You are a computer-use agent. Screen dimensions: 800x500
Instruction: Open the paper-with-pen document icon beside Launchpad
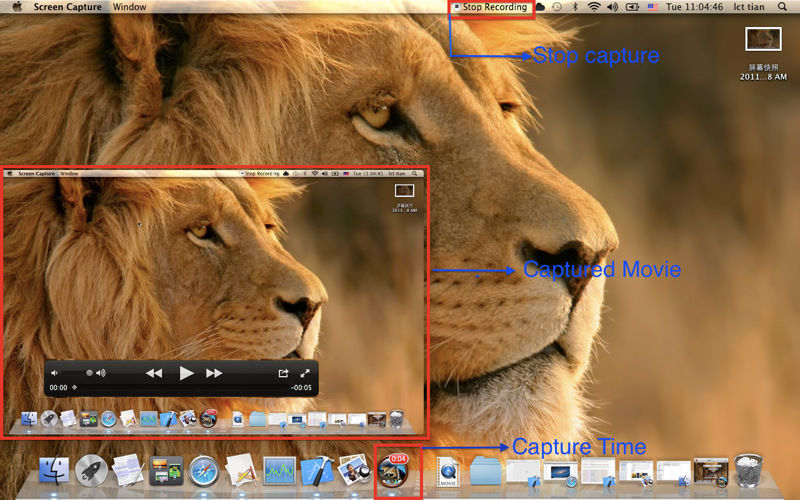point(129,470)
